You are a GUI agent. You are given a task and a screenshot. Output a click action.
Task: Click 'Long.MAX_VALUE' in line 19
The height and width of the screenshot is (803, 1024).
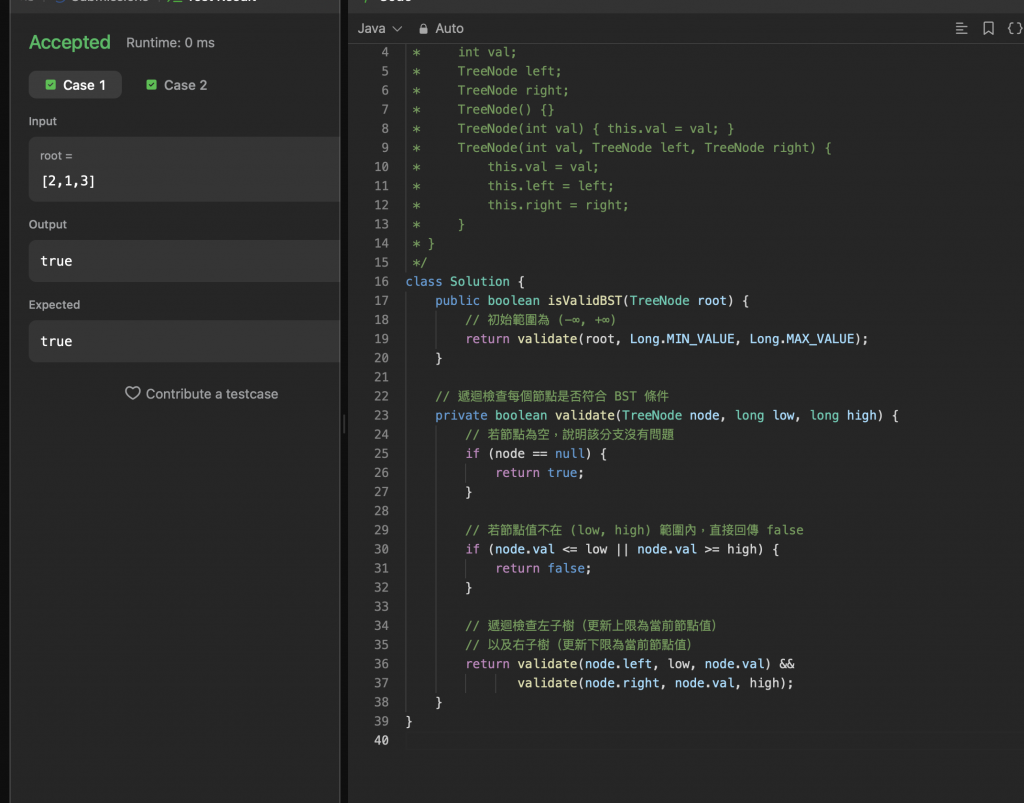click(801, 339)
